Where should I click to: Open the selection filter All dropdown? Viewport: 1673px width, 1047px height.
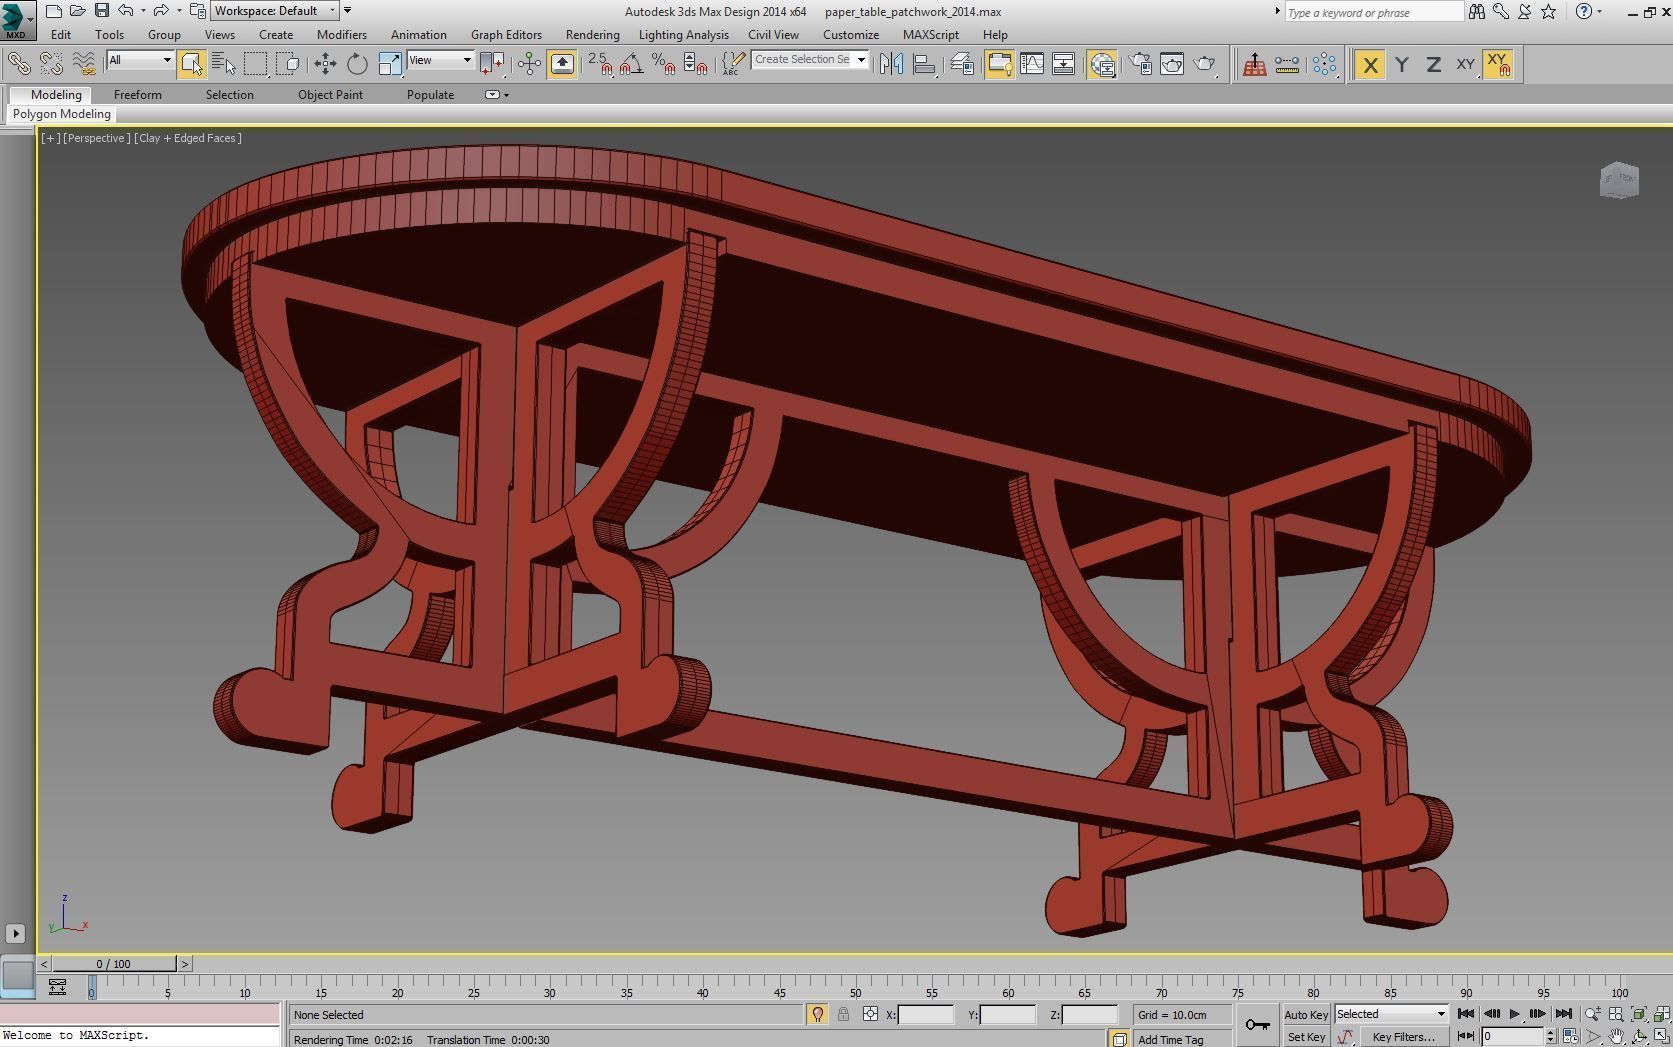tap(140, 60)
